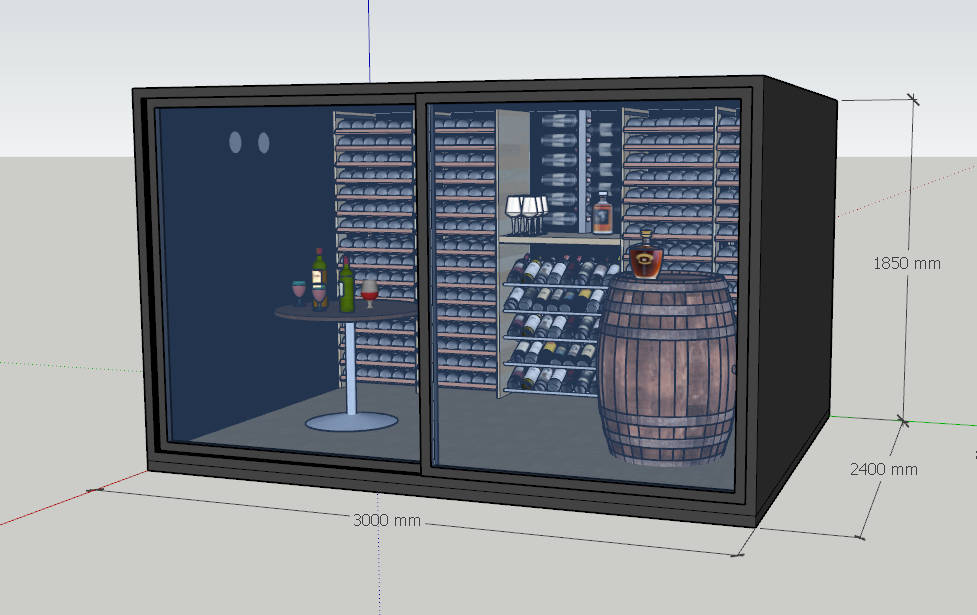The width and height of the screenshot is (977, 615).
Task: Click the red wine glass on table's right
Action: tap(370, 292)
